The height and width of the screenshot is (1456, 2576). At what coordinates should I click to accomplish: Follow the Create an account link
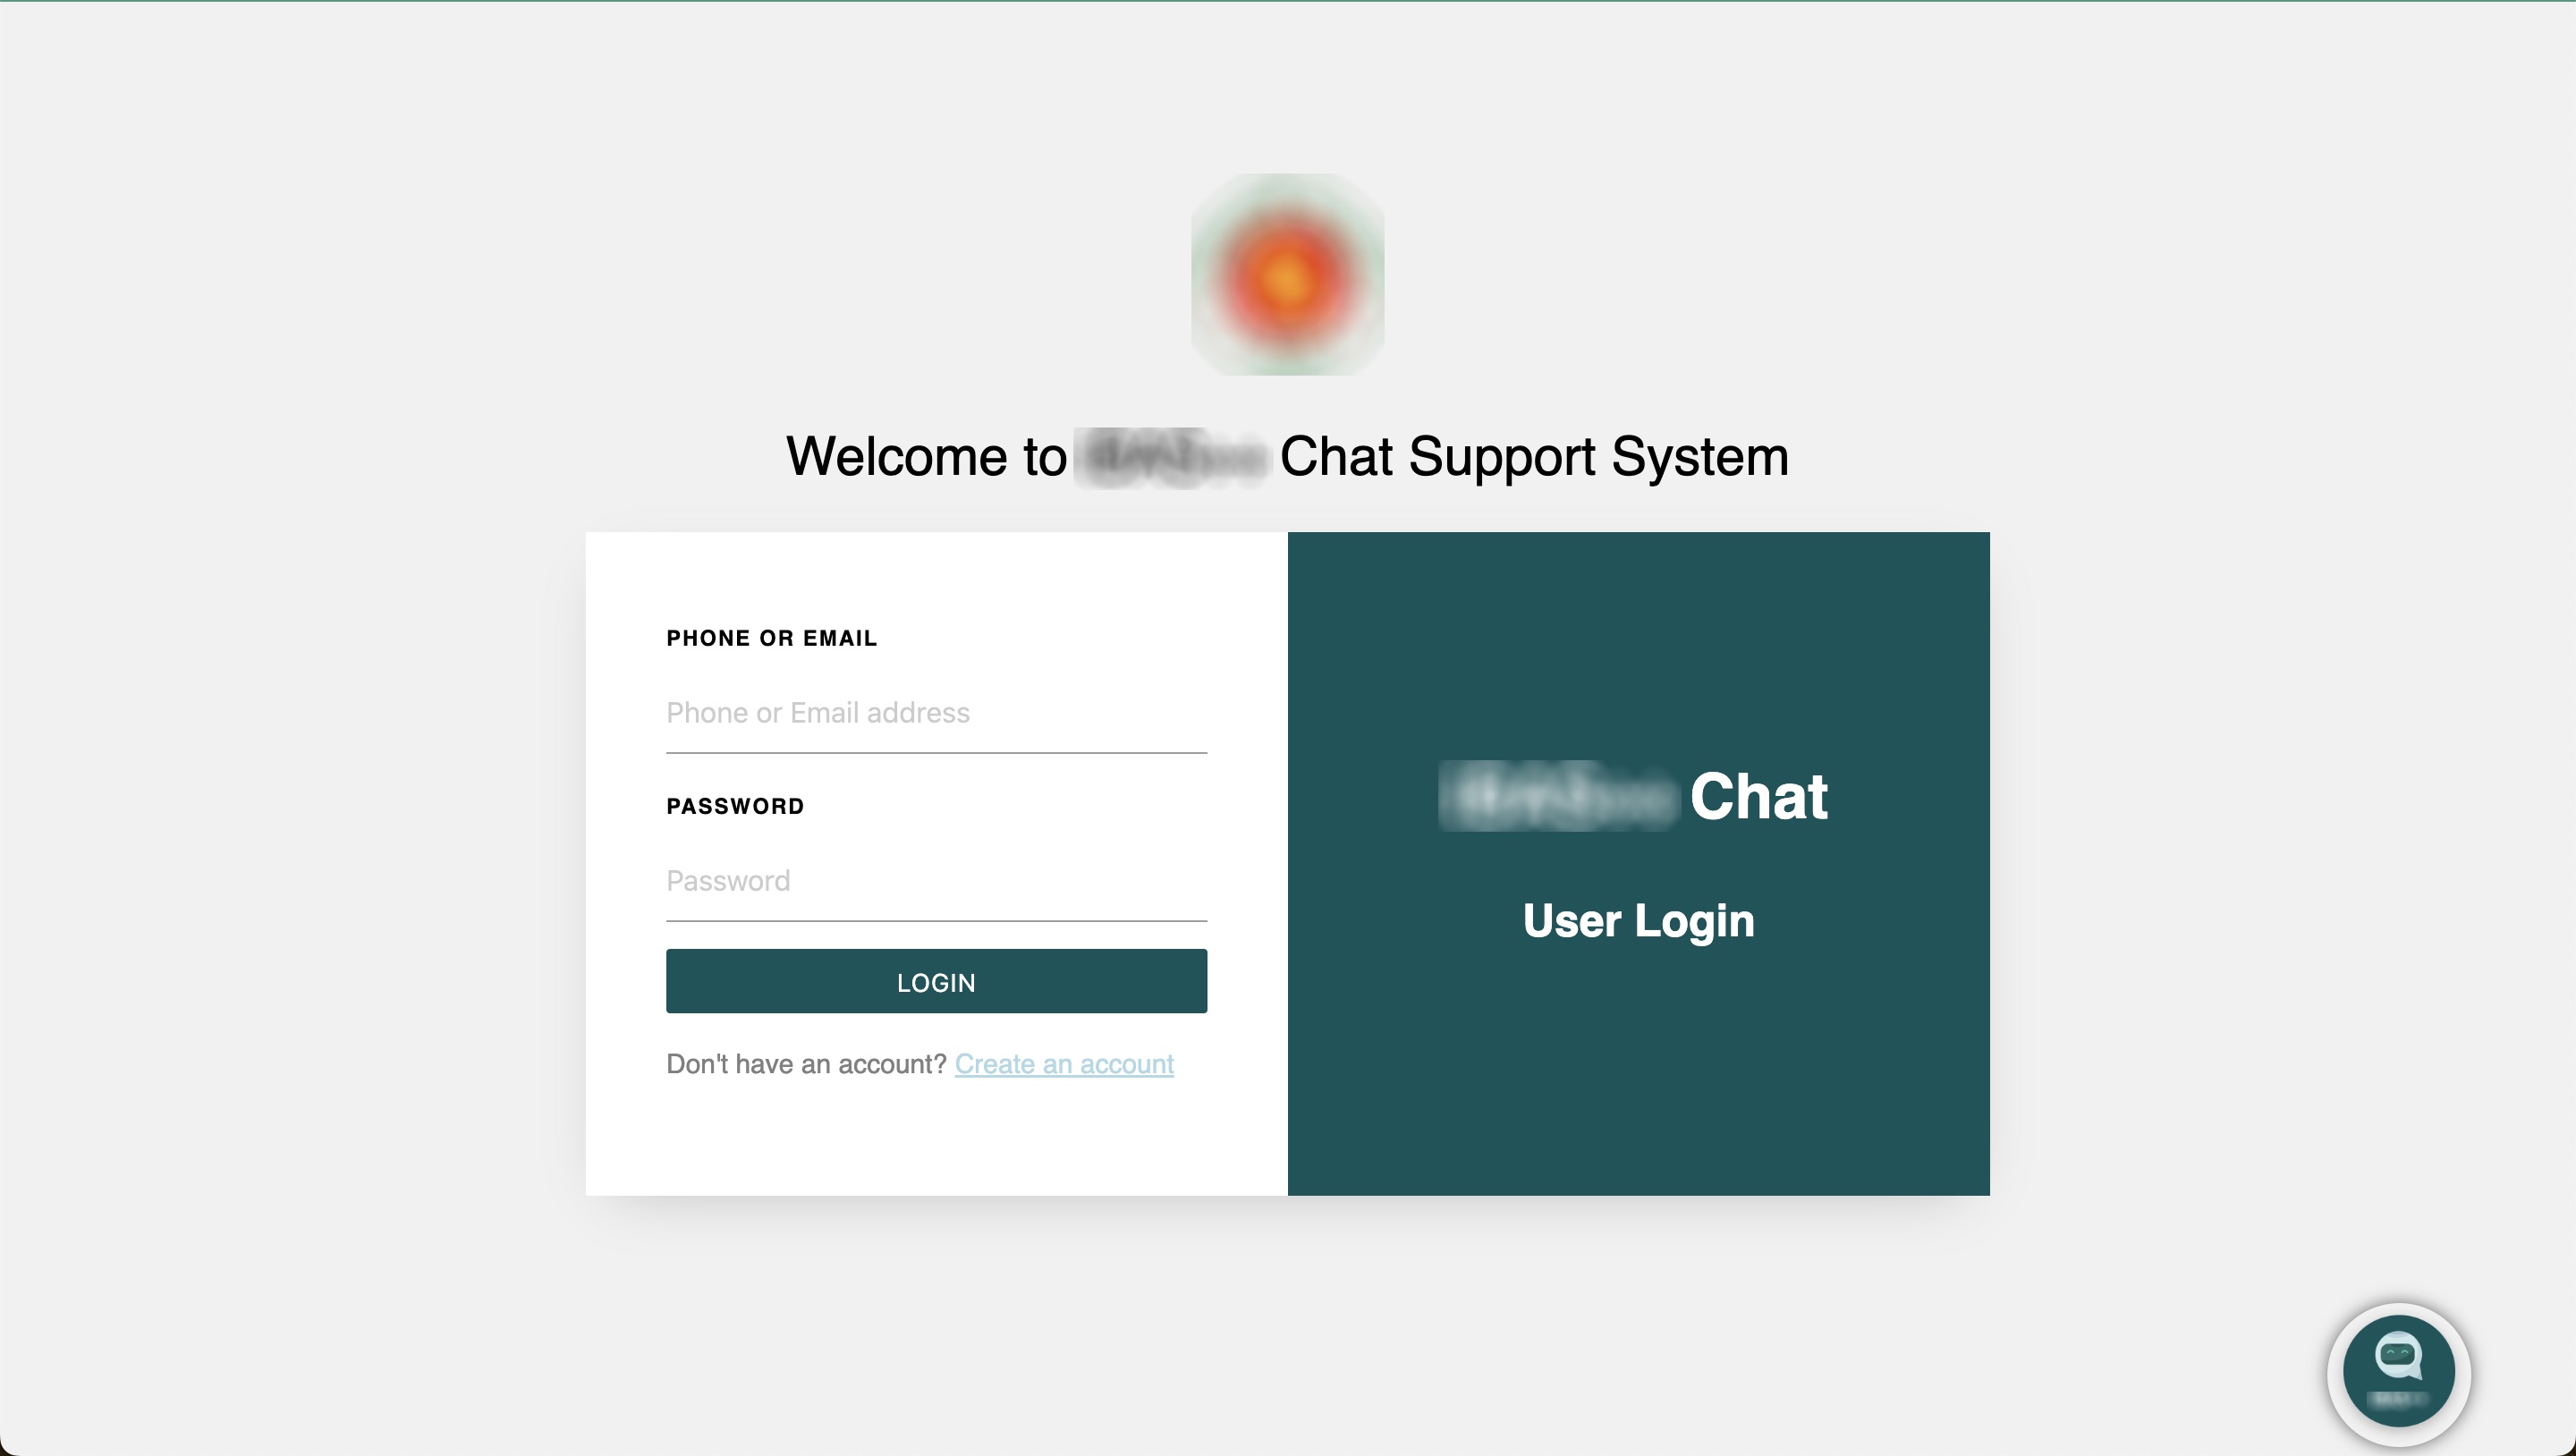pyautogui.click(x=1064, y=1064)
